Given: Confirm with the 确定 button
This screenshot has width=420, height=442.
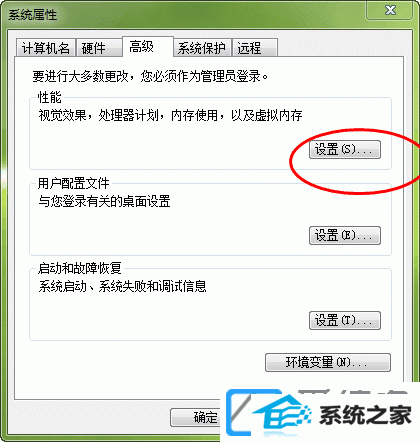Looking at the screenshot, I should click(195, 418).
